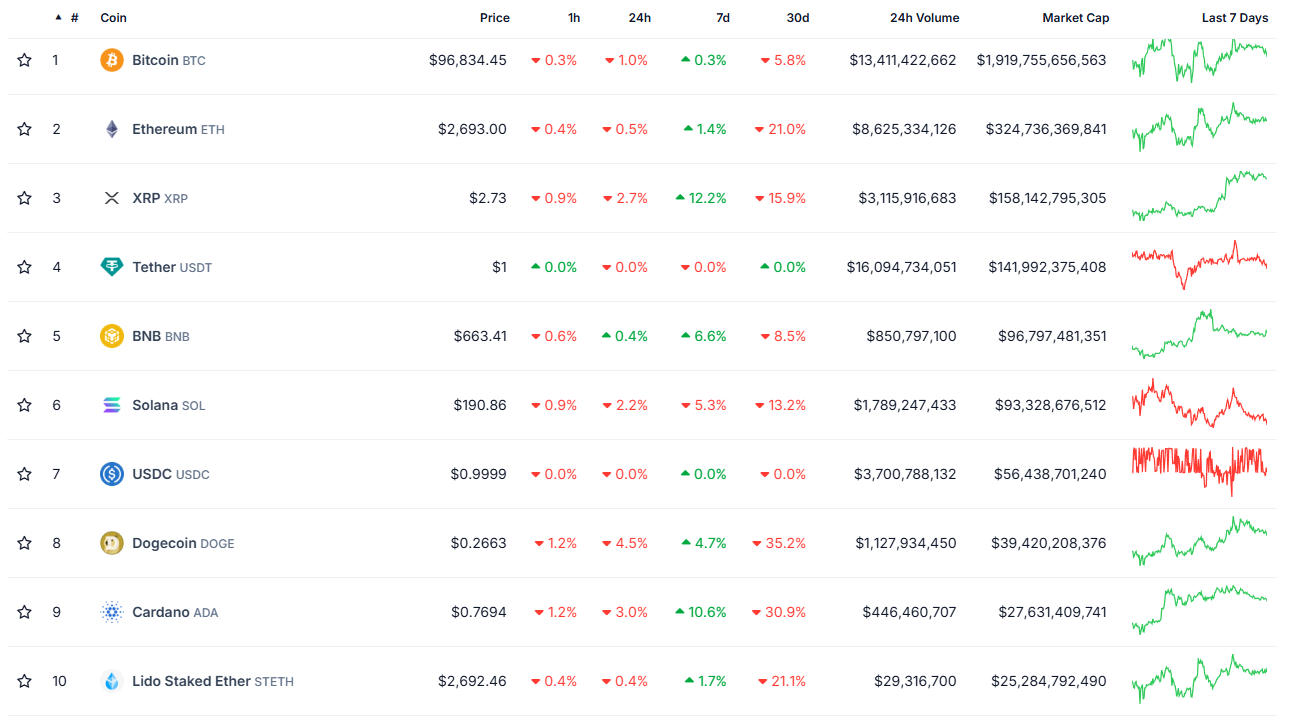
Task: Sort by the Price column header
Action: tap(494, 18)
